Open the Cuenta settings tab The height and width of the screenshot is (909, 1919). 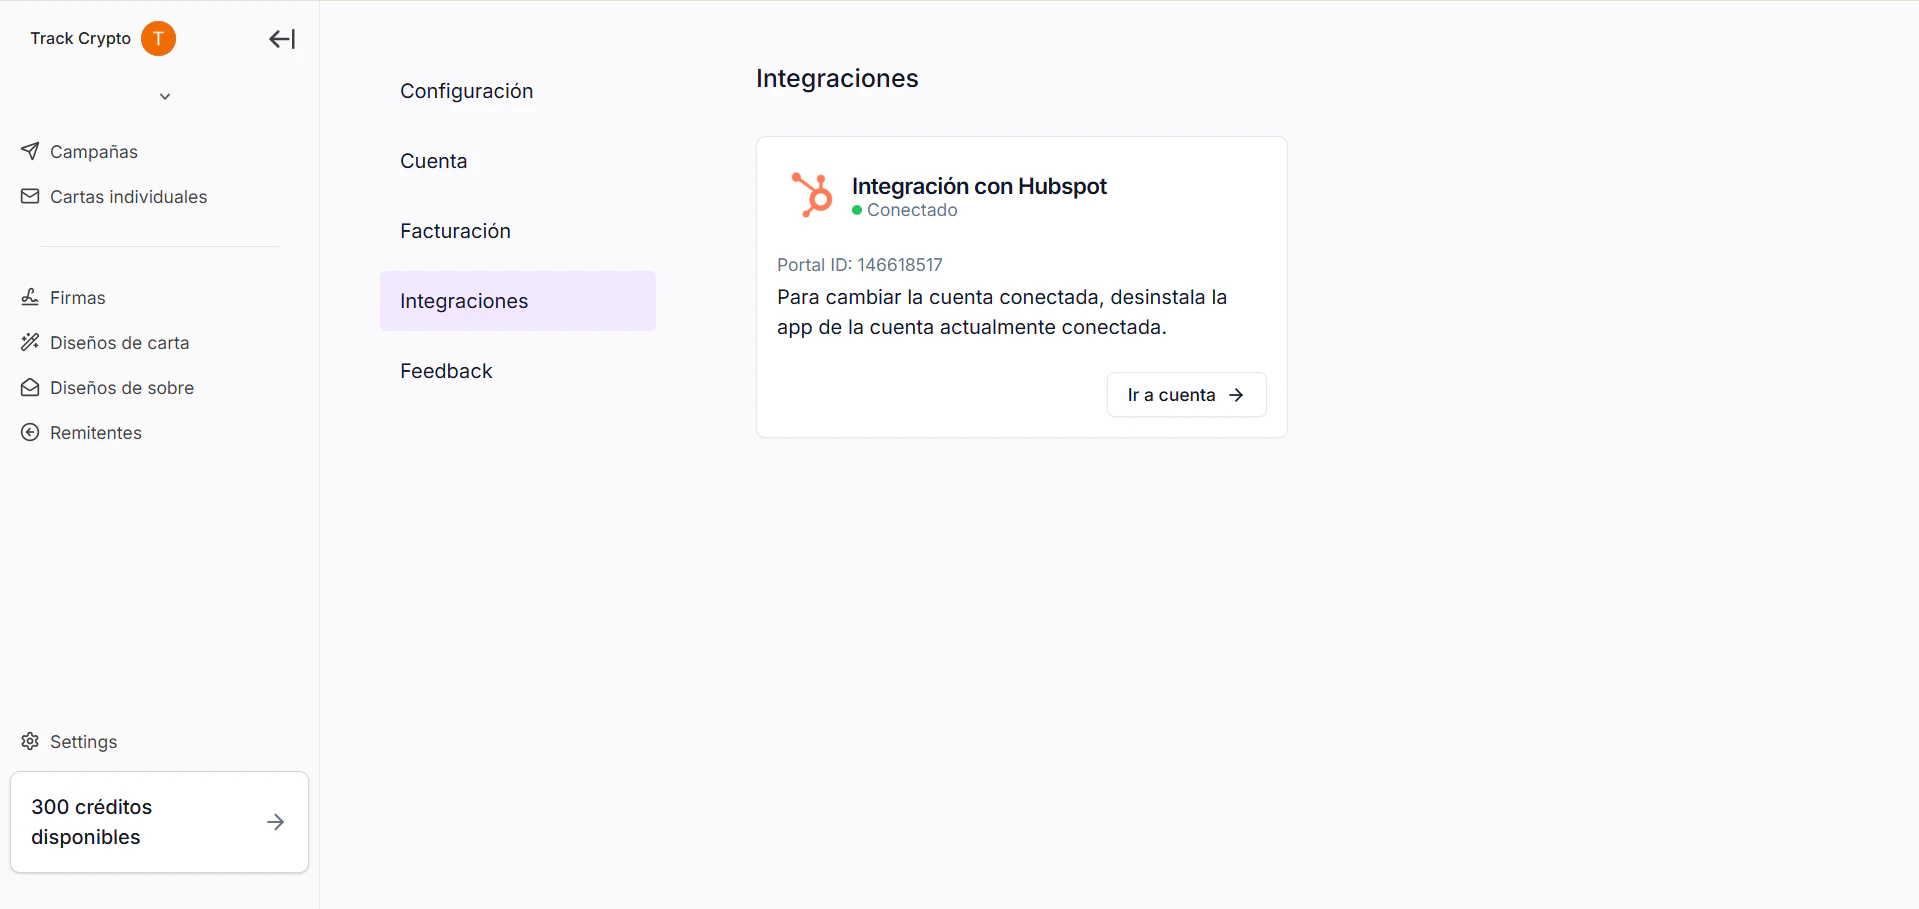coord(433,160)
